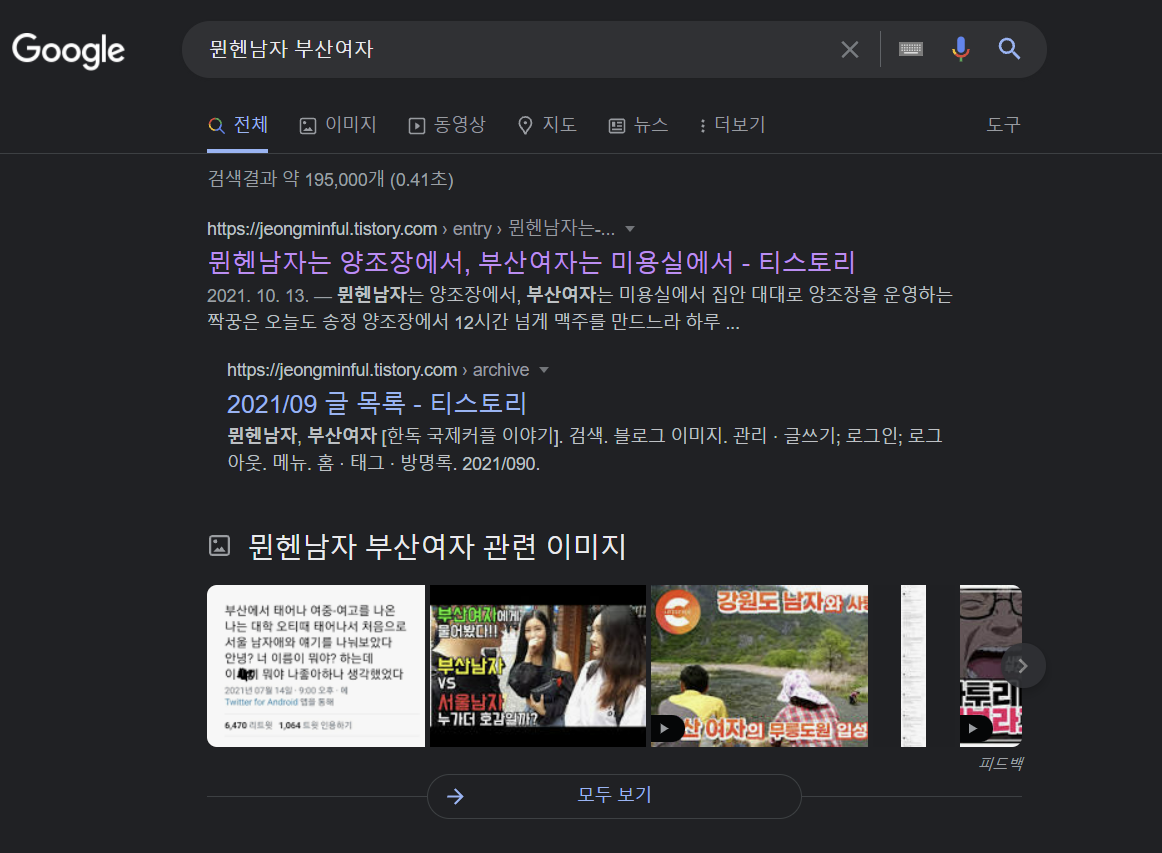The height and width of the screenshot is (853, 1162).
Task: Open the 지도 tab
Action: coord(547,125)
